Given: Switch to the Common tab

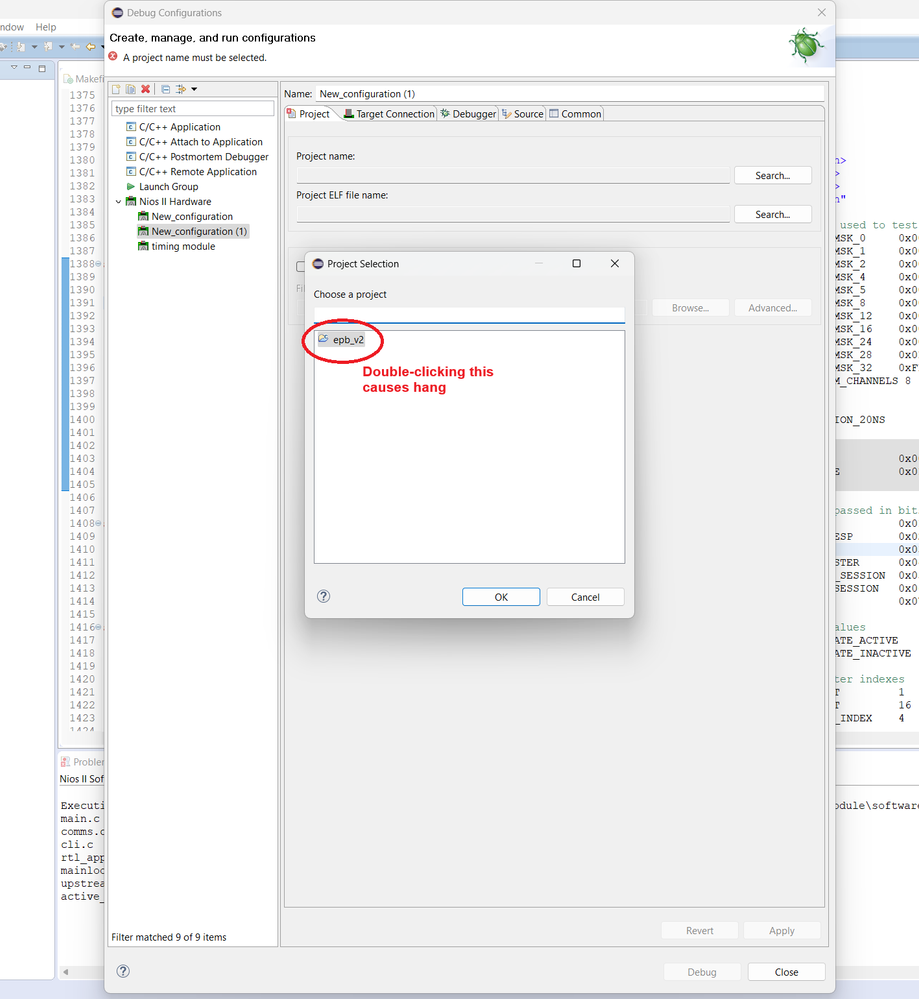Looking at the screenshot, I should tap(575, 114).
